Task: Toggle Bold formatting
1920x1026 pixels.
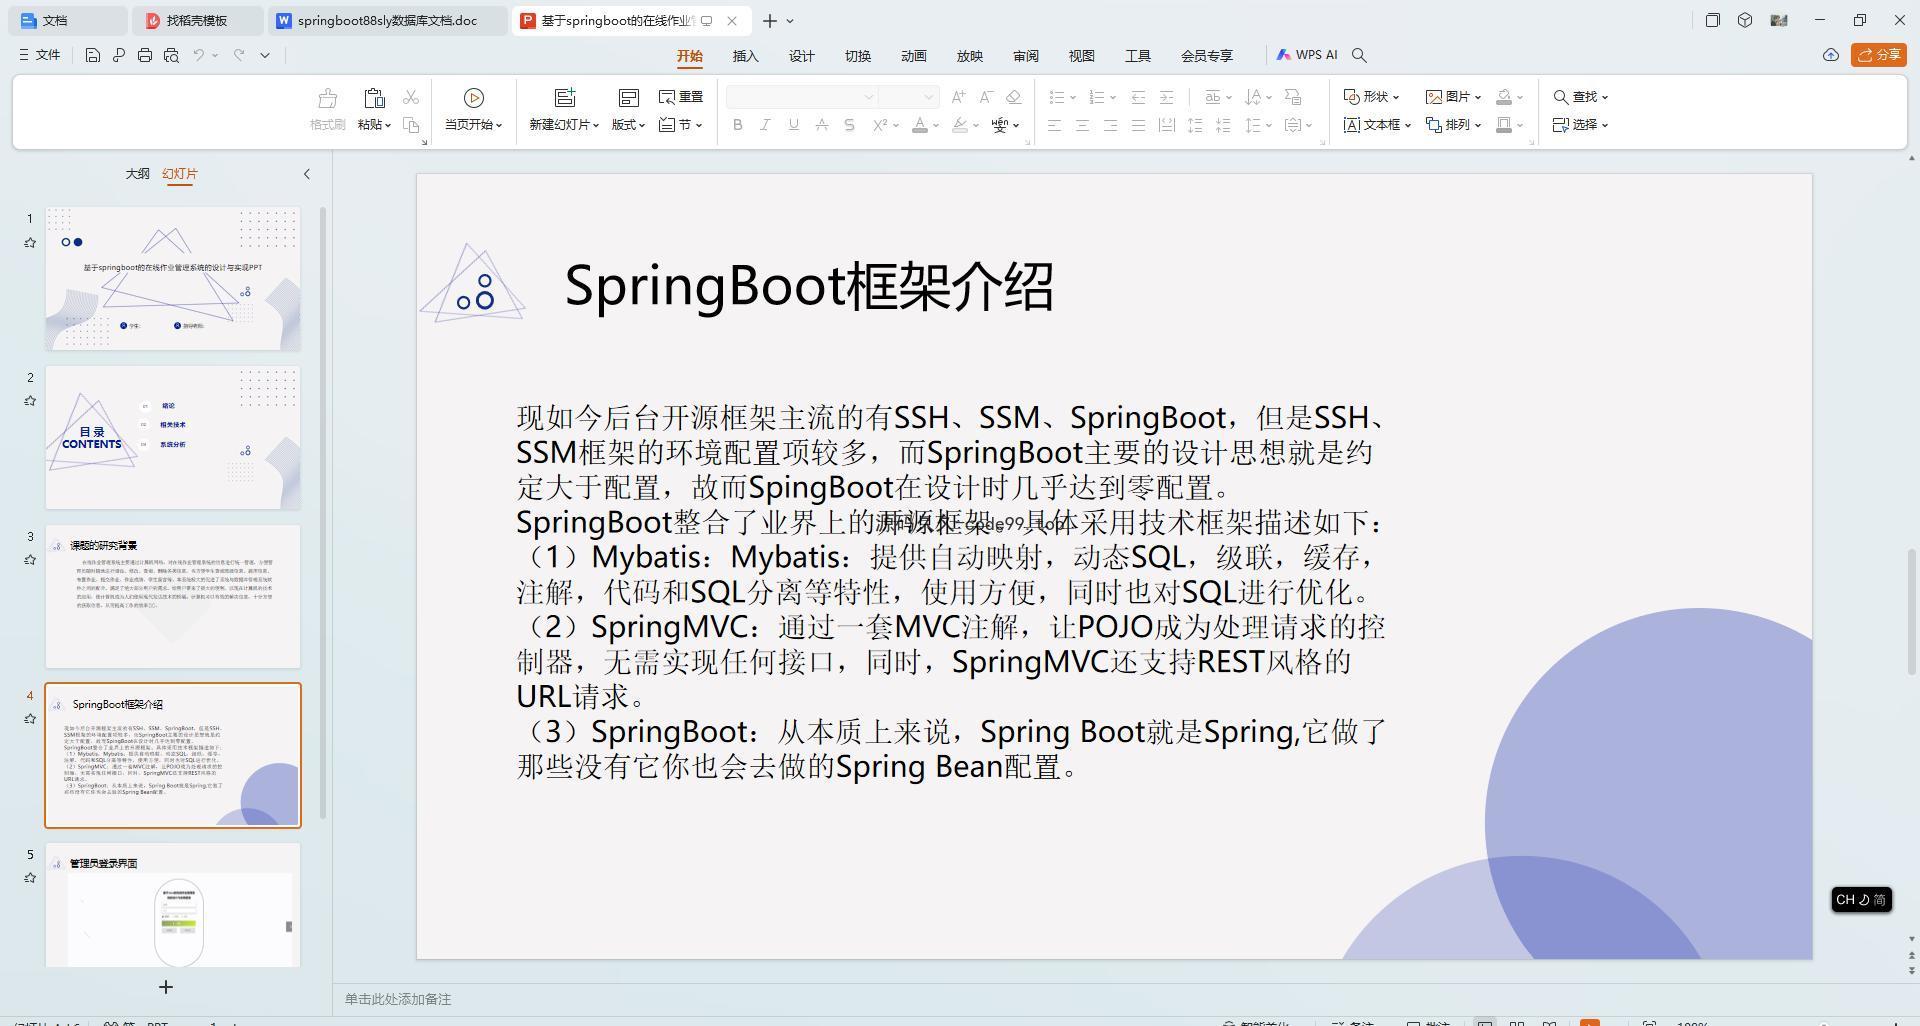Action: point(738,125)
